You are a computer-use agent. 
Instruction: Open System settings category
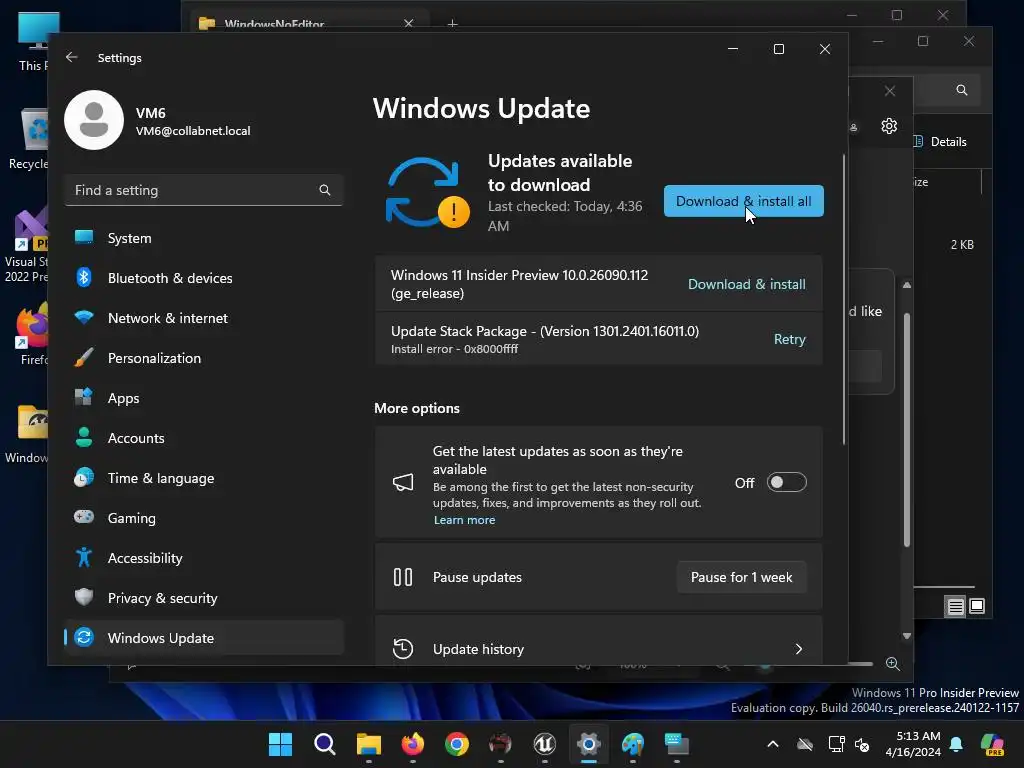204,238
